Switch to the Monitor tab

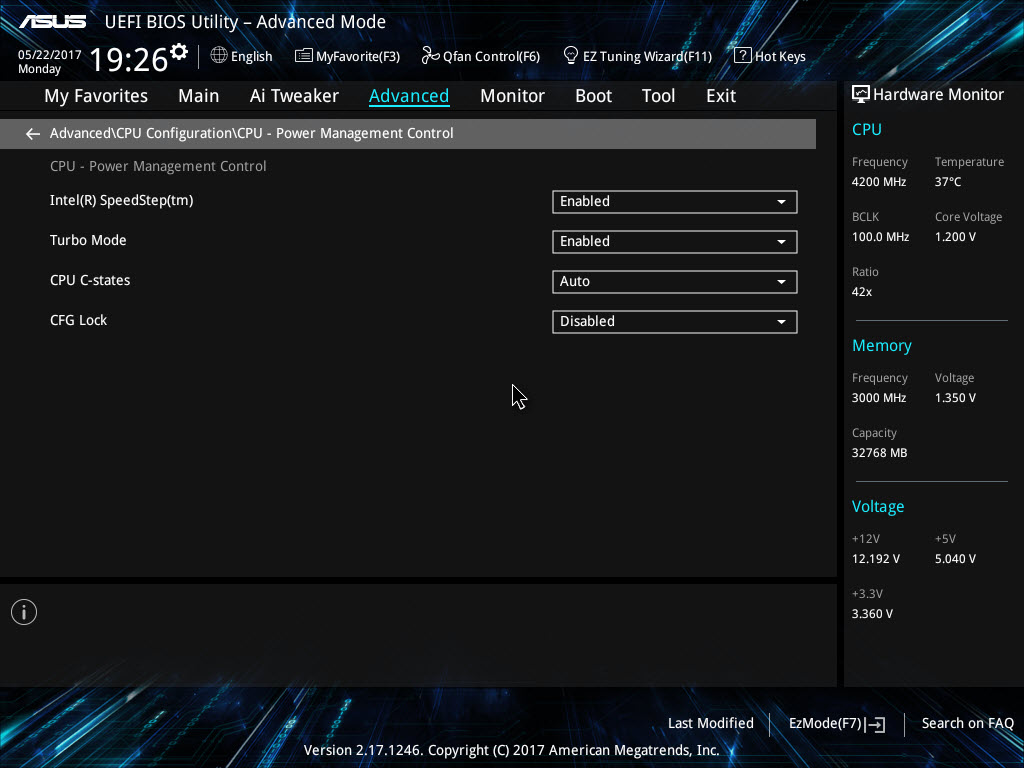512,96
